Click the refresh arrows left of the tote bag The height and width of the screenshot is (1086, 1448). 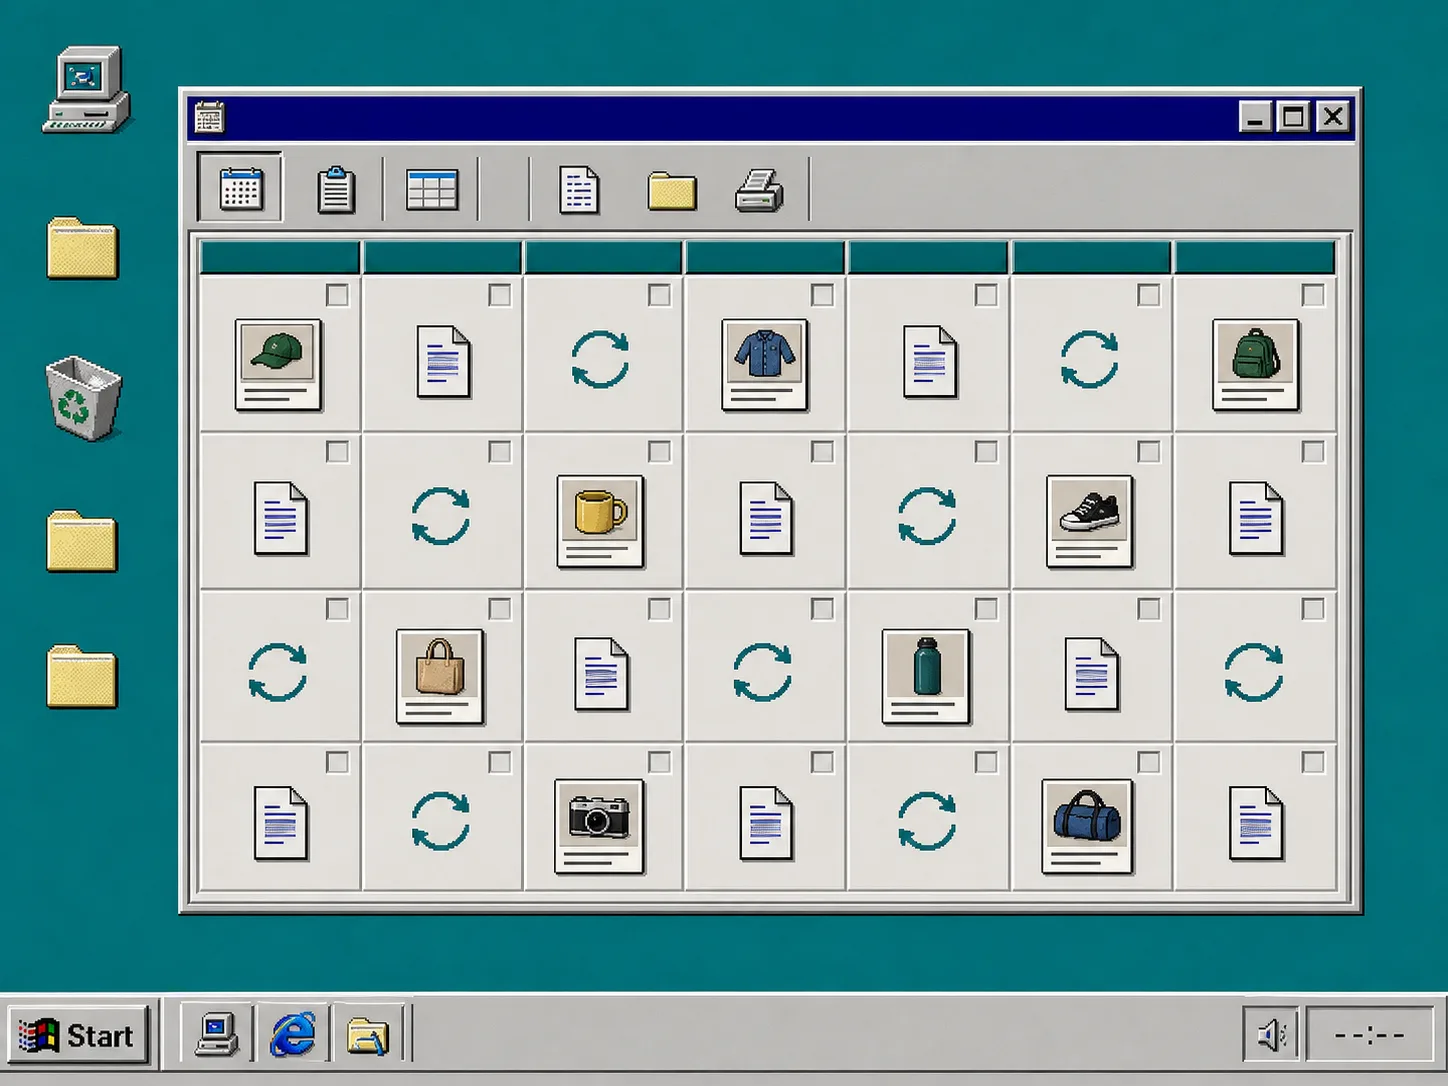(277, 672)
